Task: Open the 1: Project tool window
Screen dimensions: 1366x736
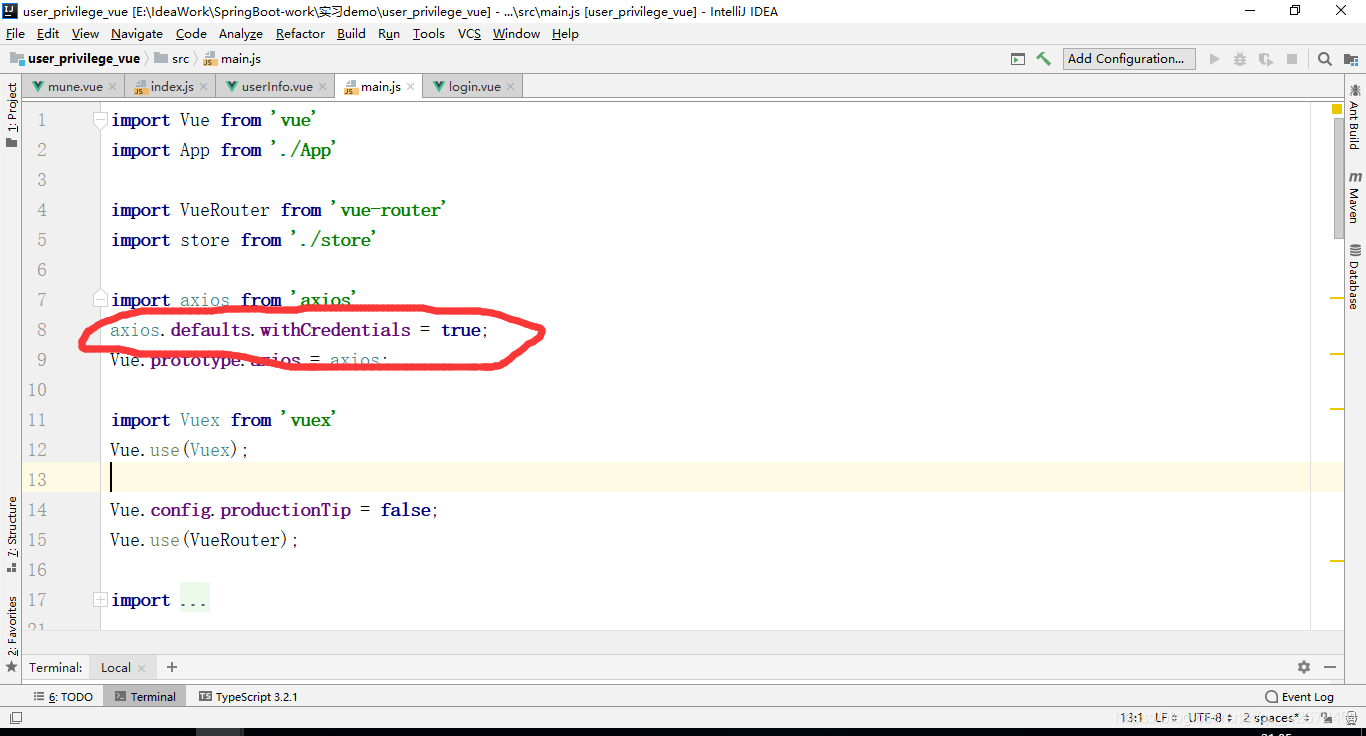Action: click(x=12, y=115)
